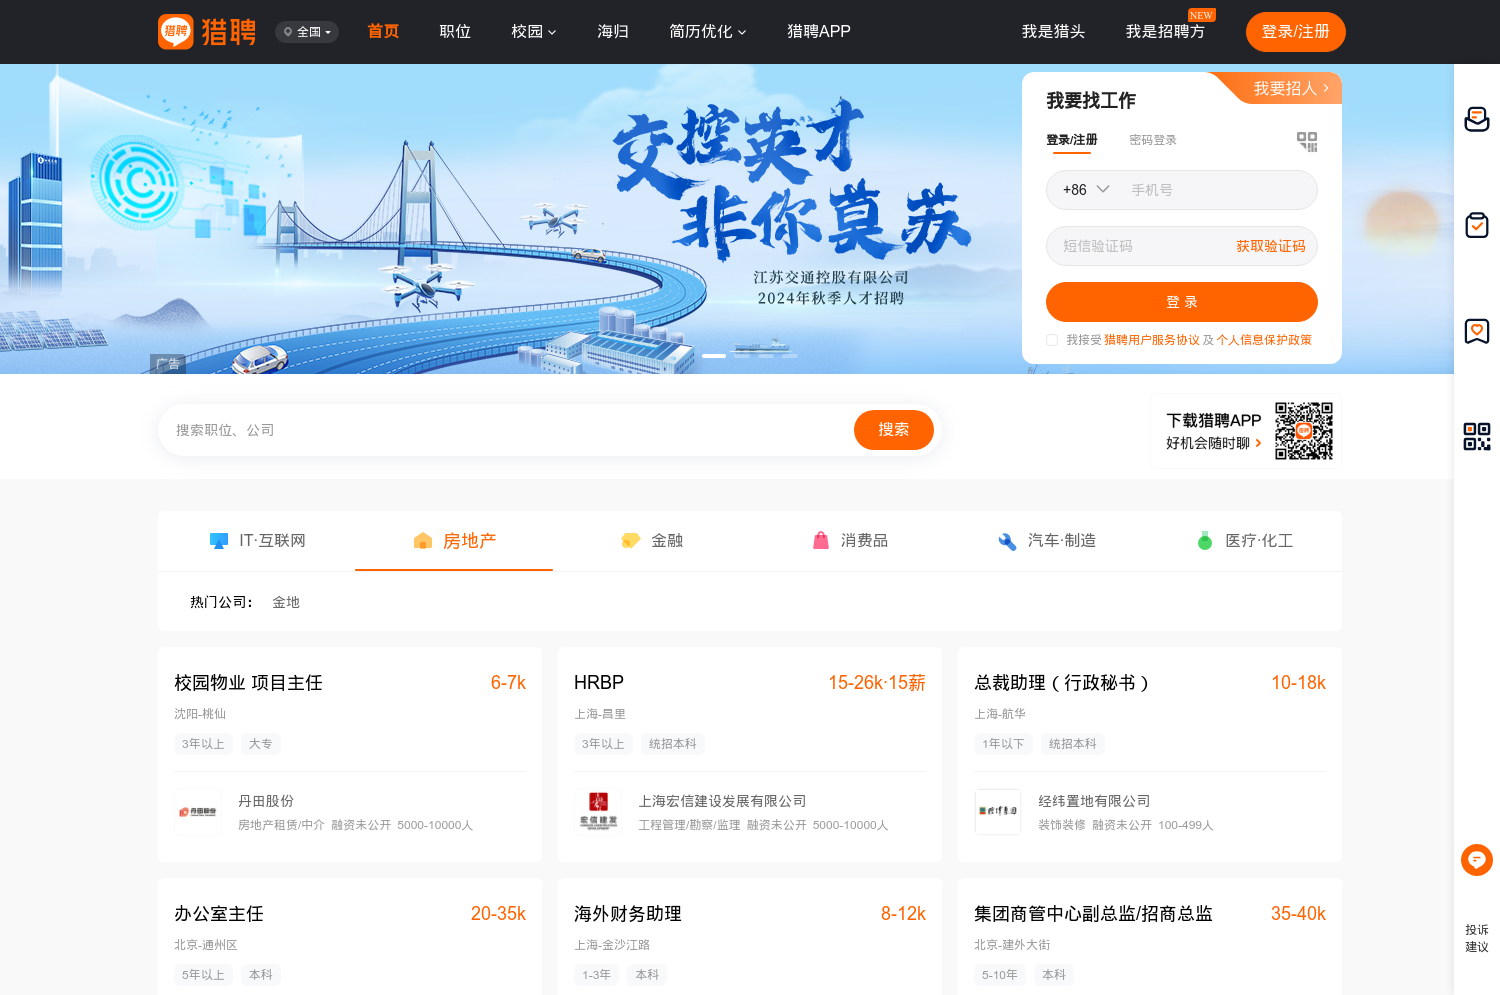Click company name 上海宏信建设发展有限公司
This screenshot has height=995, width=1500.
[722, 801]
